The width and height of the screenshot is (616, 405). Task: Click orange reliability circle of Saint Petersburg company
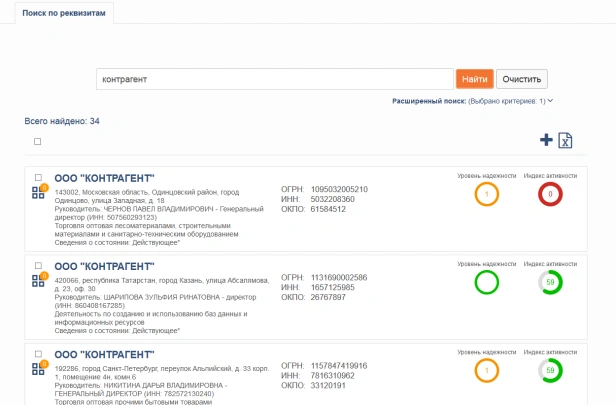pos(486,370)
